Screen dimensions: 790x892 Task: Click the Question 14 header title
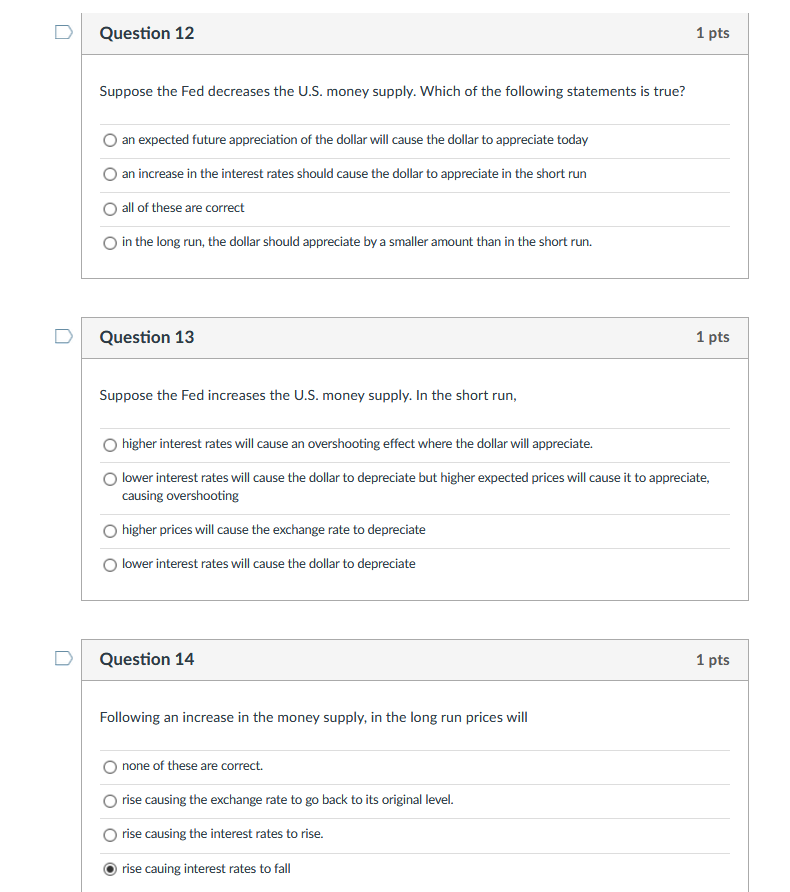[x=147, y=659]
